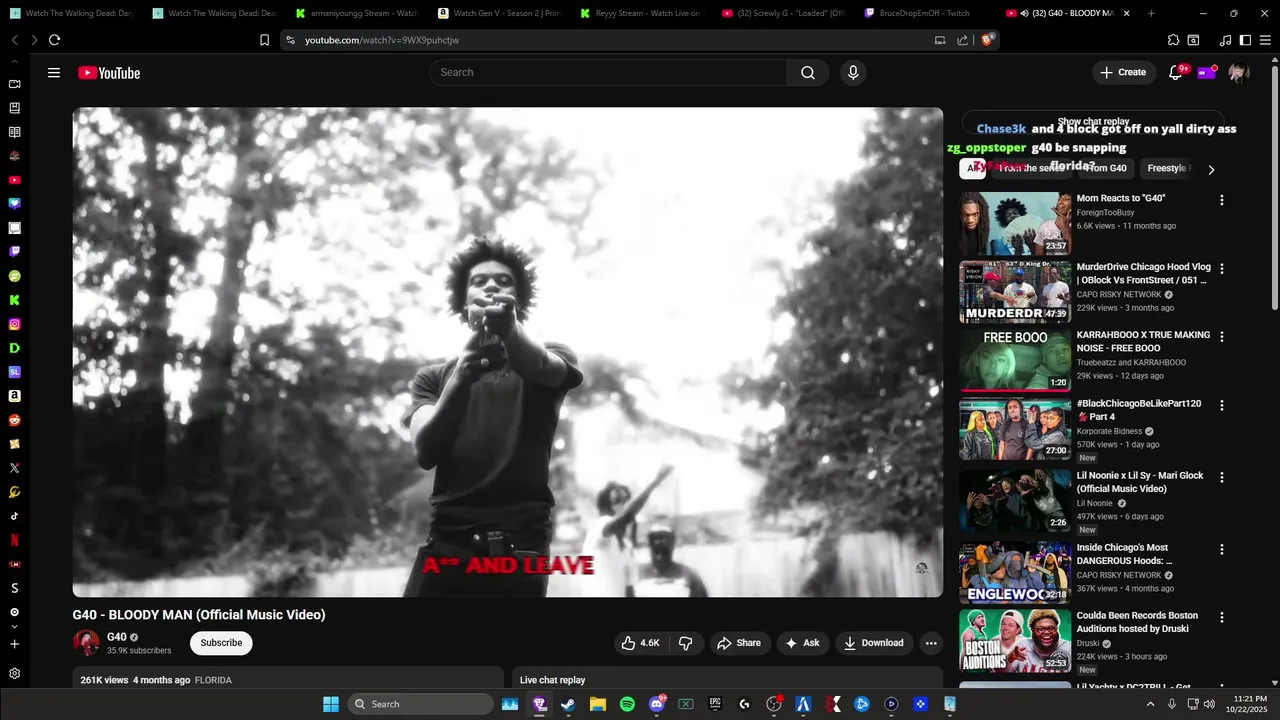Open Create menu
The height and width of the screenshot is (720, 1280).
[x=1123, y=72]
